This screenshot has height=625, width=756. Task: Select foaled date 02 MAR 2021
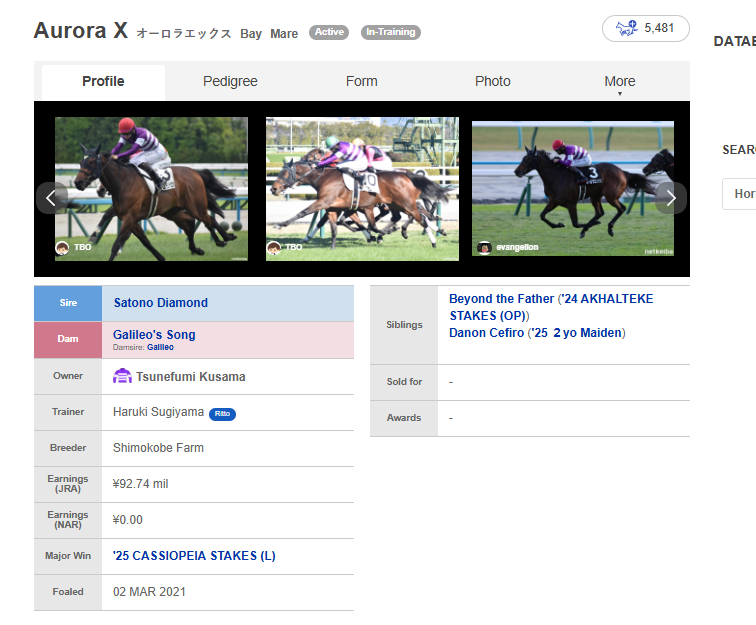(149, 592)
